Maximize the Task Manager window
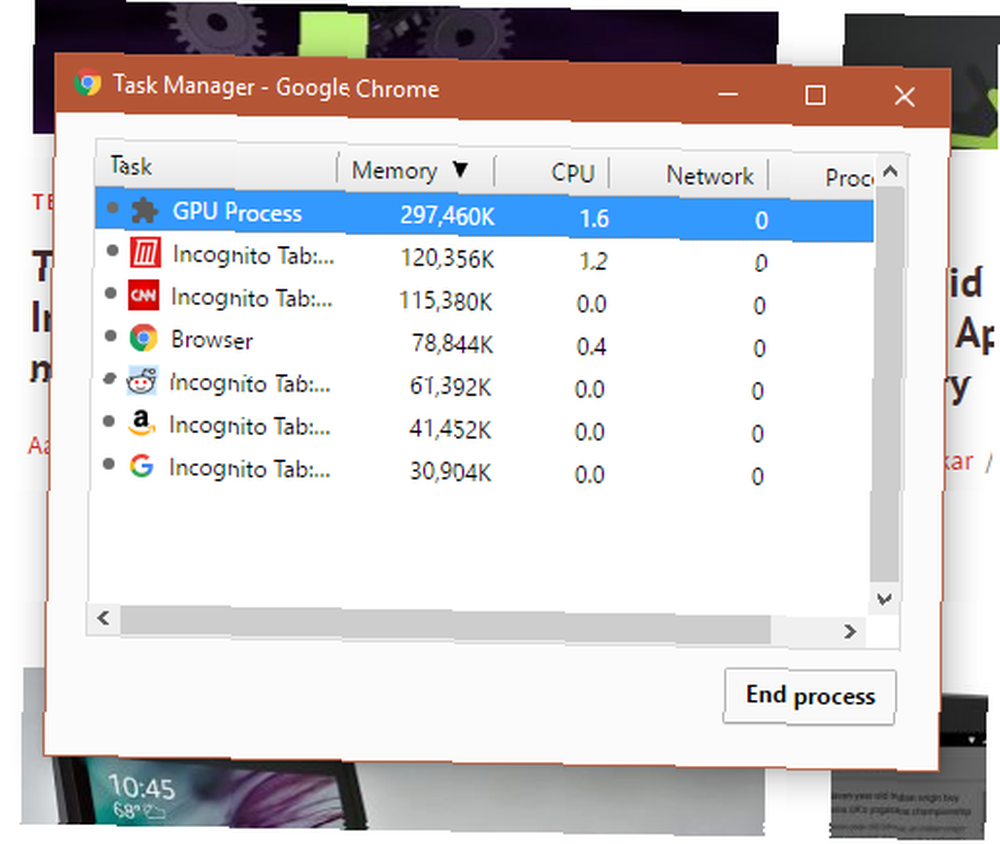This screenshot has height=844, width=1000. point(815,95)
